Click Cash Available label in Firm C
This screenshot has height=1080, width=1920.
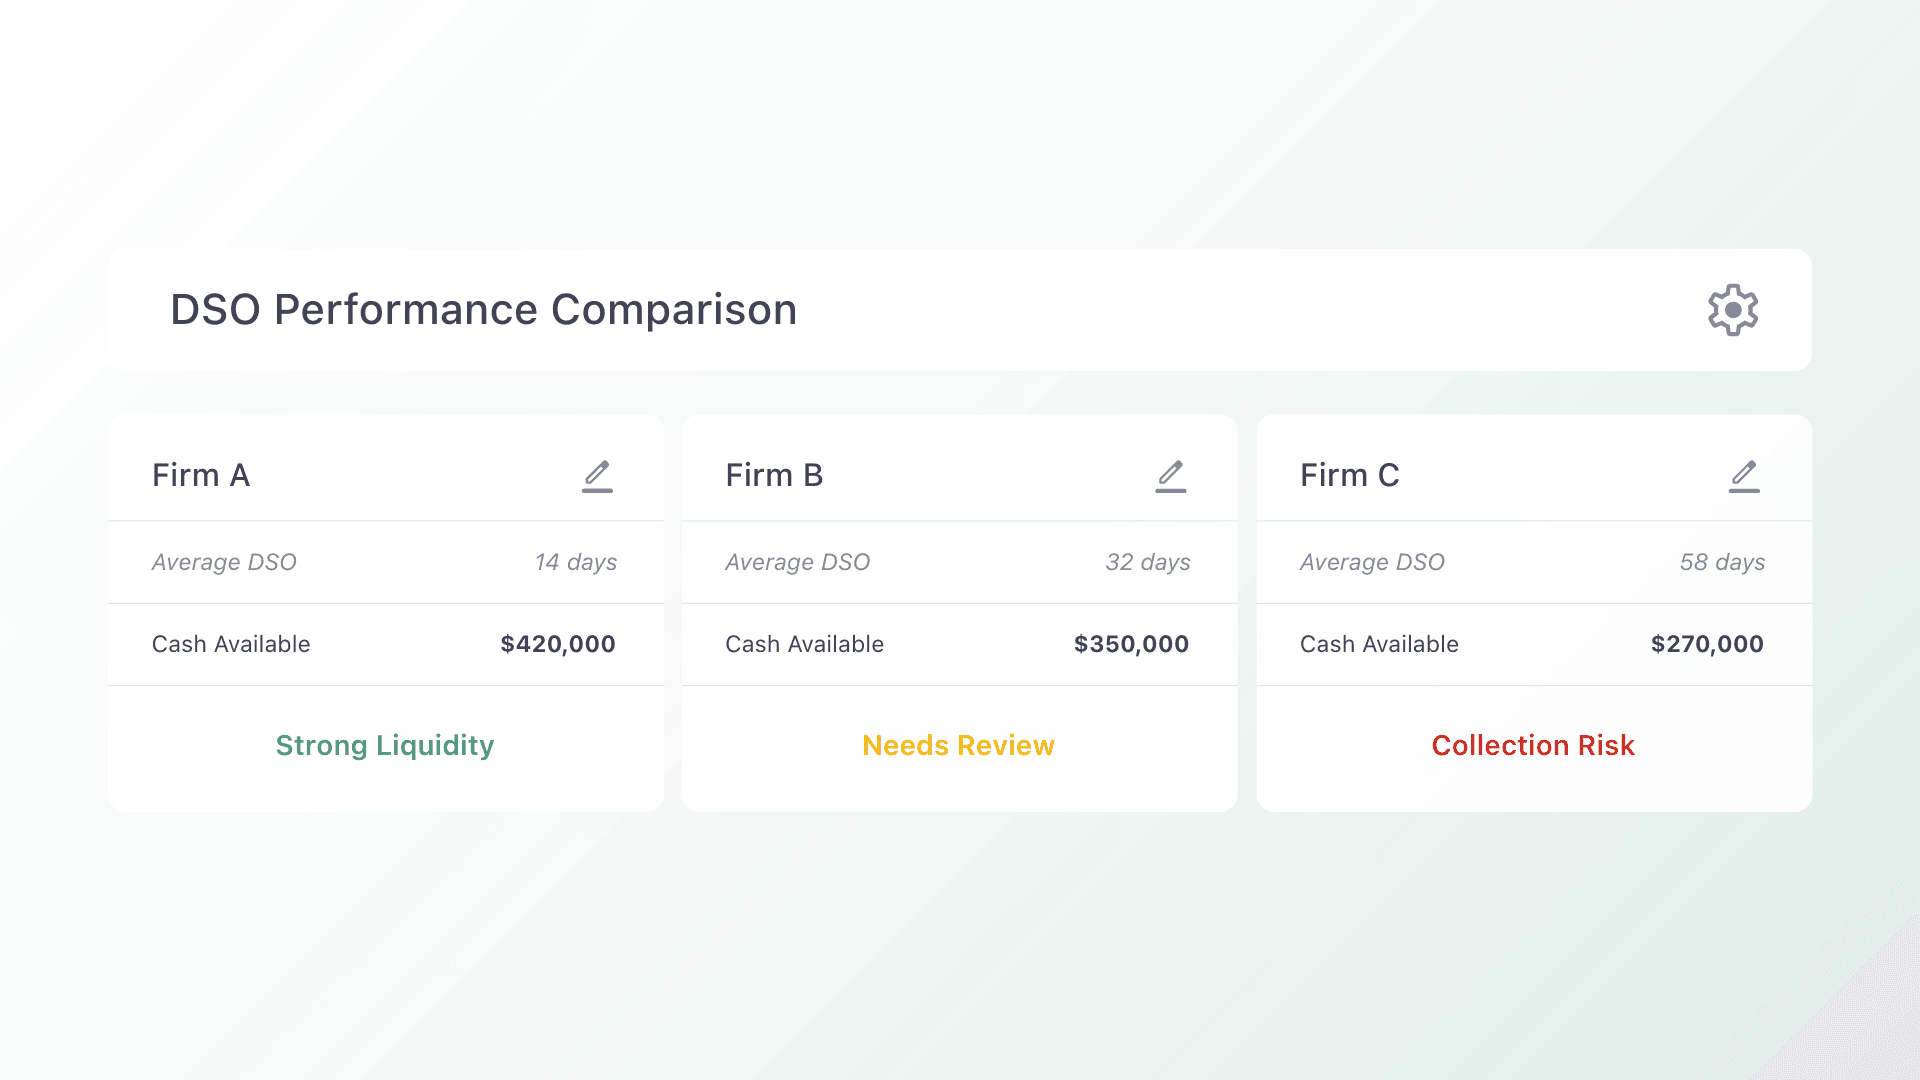1379,644
